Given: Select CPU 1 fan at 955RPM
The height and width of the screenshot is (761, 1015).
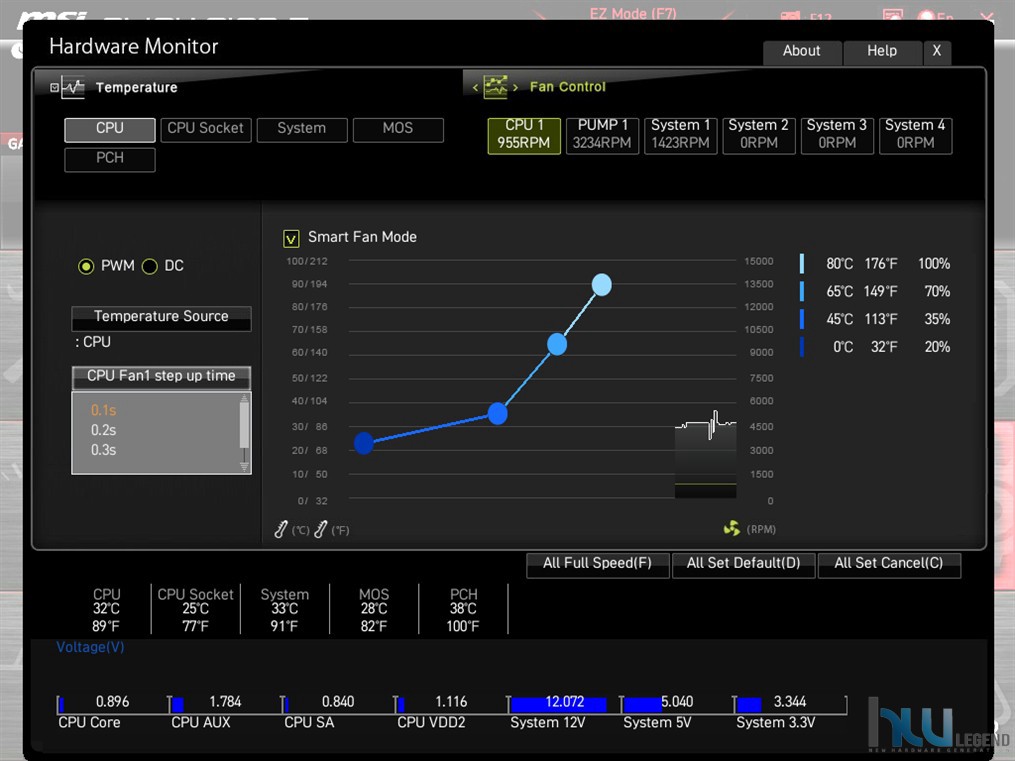Looking at the screenshot, I should pyautogui.click(x=524, y=135).
